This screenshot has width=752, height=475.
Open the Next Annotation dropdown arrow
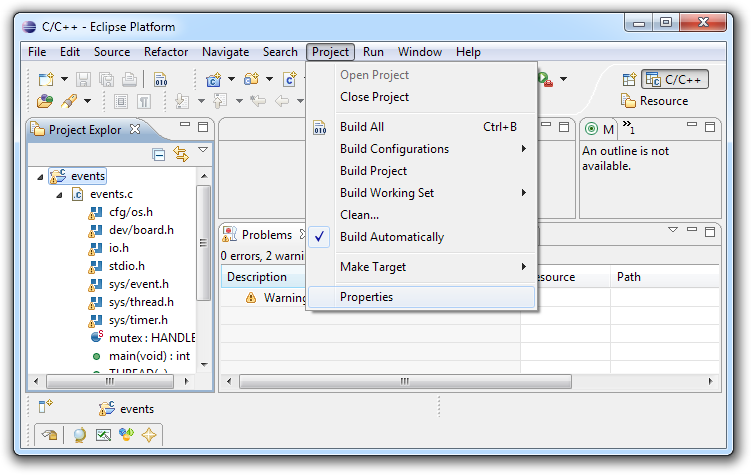(x=201, y=101)
